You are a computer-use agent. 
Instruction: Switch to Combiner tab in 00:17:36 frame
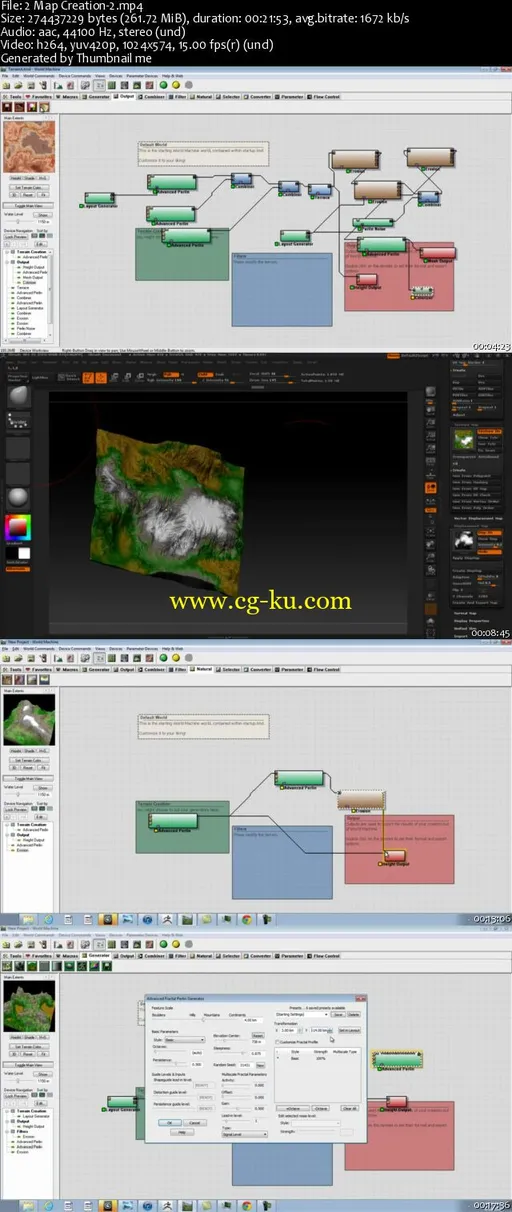pos(152,955)
